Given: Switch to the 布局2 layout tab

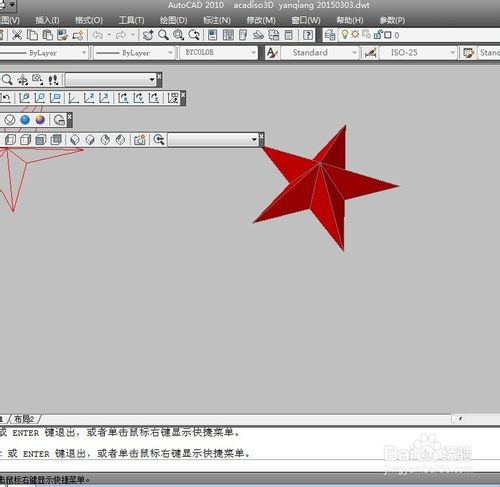Looking at the screenshot, I should pos(24,419).
